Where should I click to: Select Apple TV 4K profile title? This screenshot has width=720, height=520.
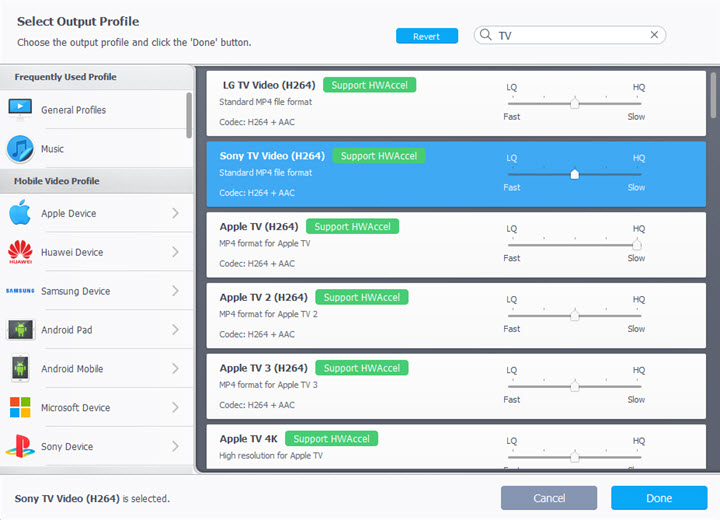tap(248, 439)
